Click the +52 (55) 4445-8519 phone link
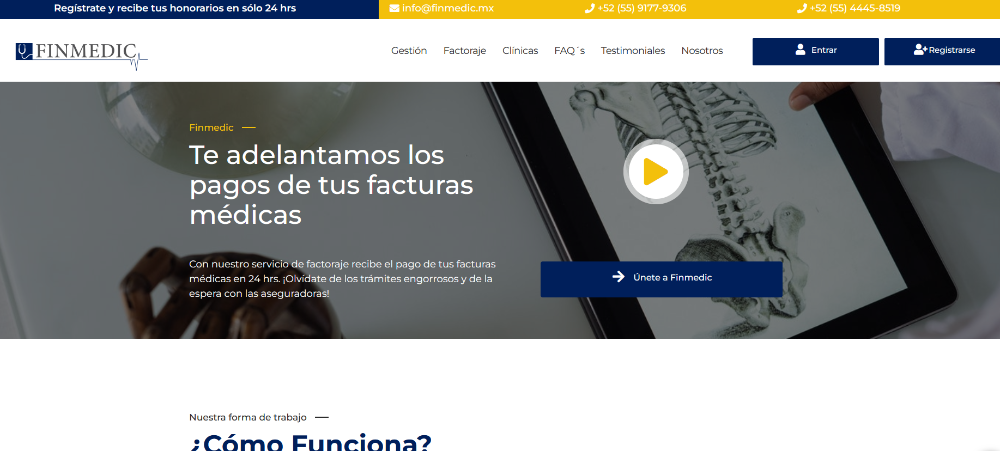 tap(855, 9)
